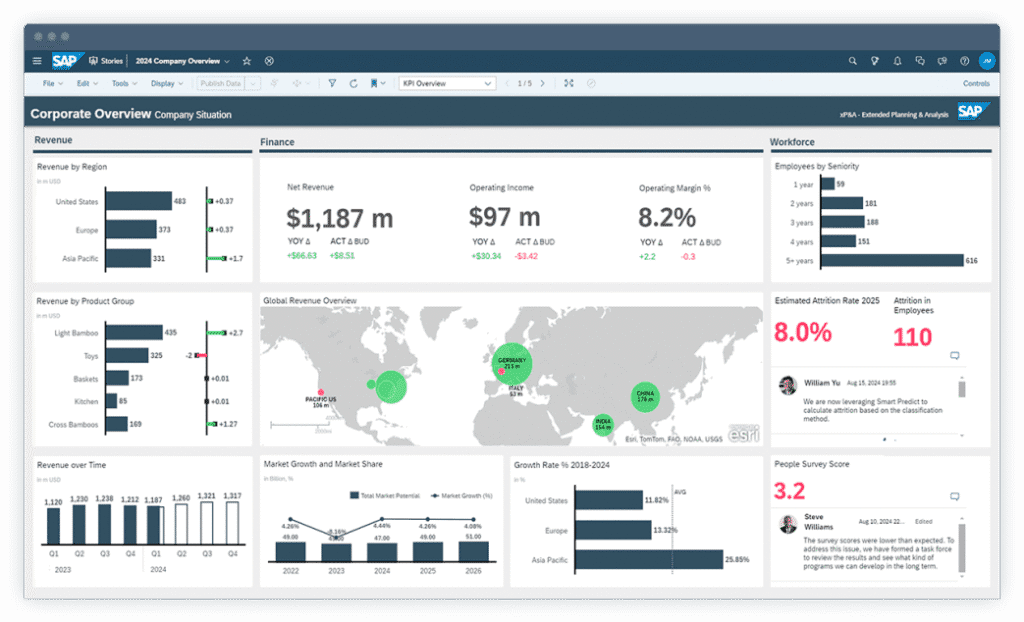
Task: Click the Germany bubble on revenue map
Action: pyautogui.click(x=512, y=365)
